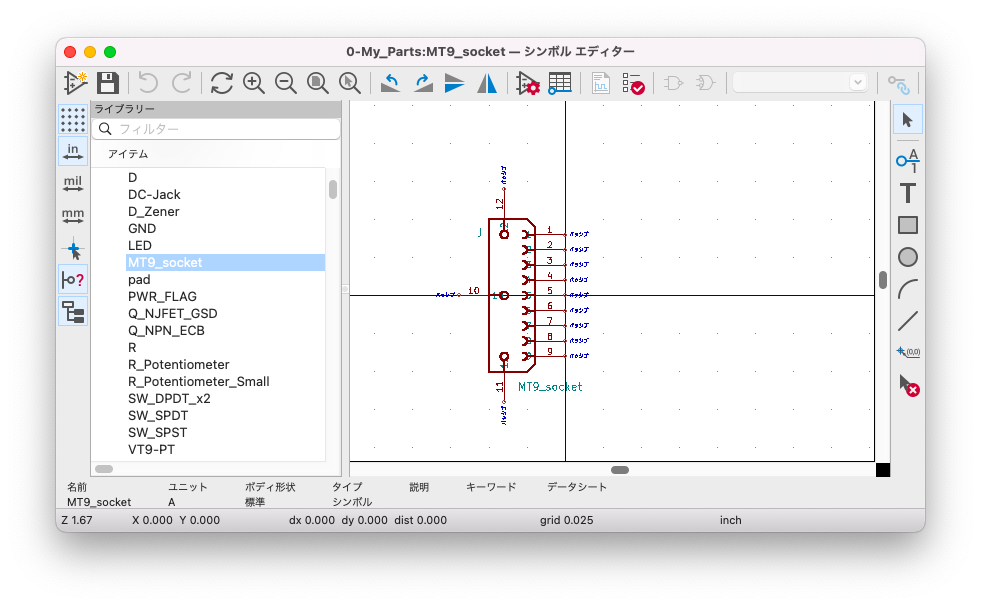
Task: Select MT9_socket in the library list
Action: point(225,263)
